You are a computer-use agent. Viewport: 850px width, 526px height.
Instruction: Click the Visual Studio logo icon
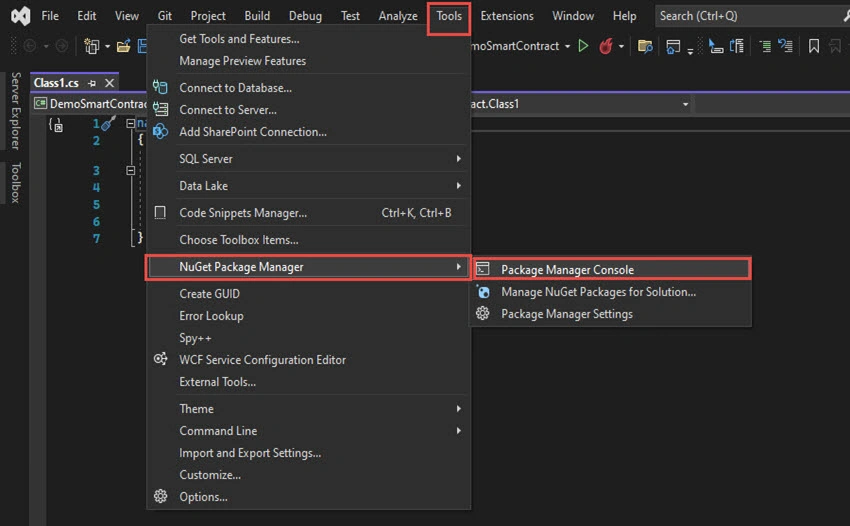pos(21,16)
